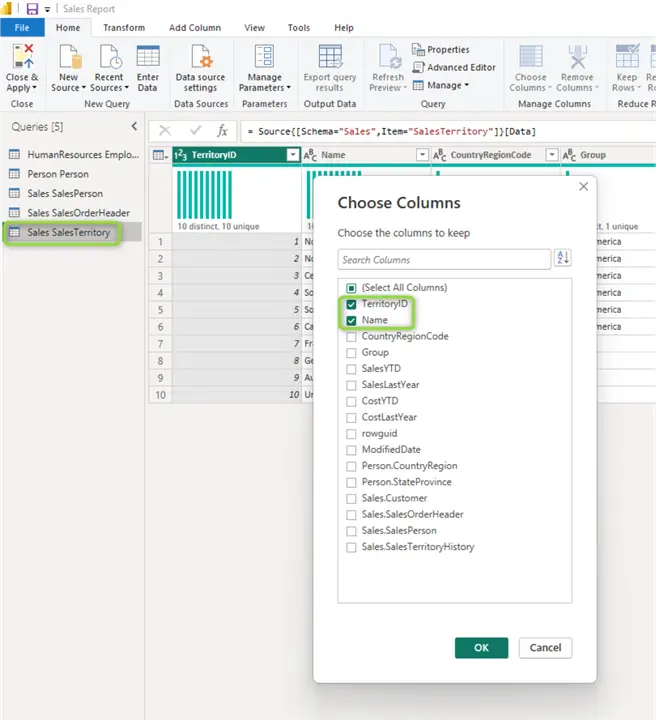This screenshot has height=720, width=656.
Task: Select the Sales SalesPerson query
Action: pos(73,193)
